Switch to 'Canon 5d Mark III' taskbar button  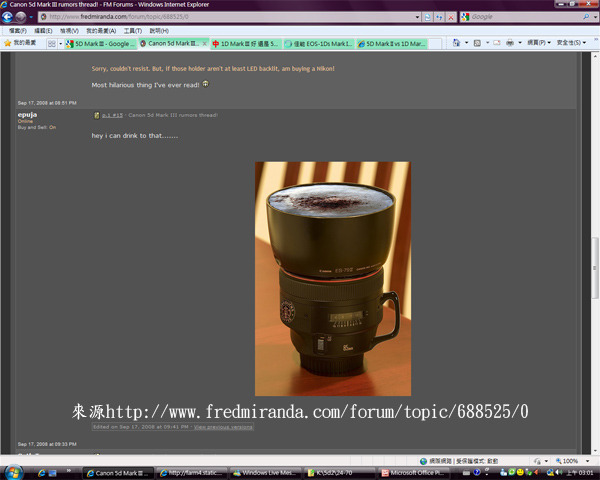pos(119,473)
